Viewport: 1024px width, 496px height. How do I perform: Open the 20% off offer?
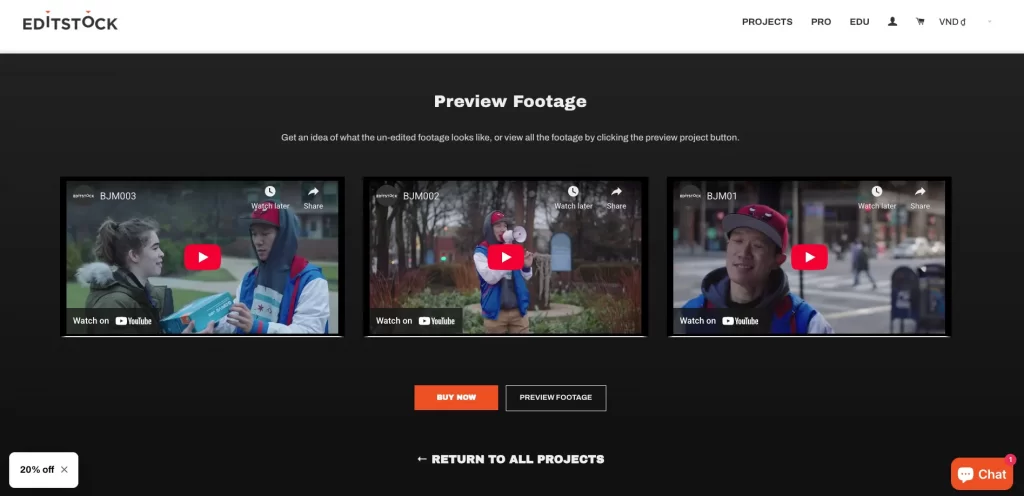coord(37,469)
